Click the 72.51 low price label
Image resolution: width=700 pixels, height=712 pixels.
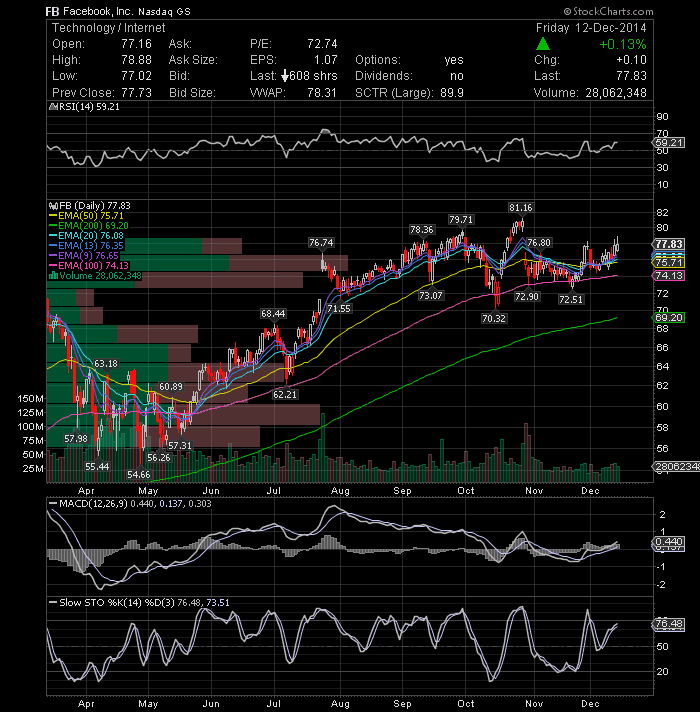(571, 300)
